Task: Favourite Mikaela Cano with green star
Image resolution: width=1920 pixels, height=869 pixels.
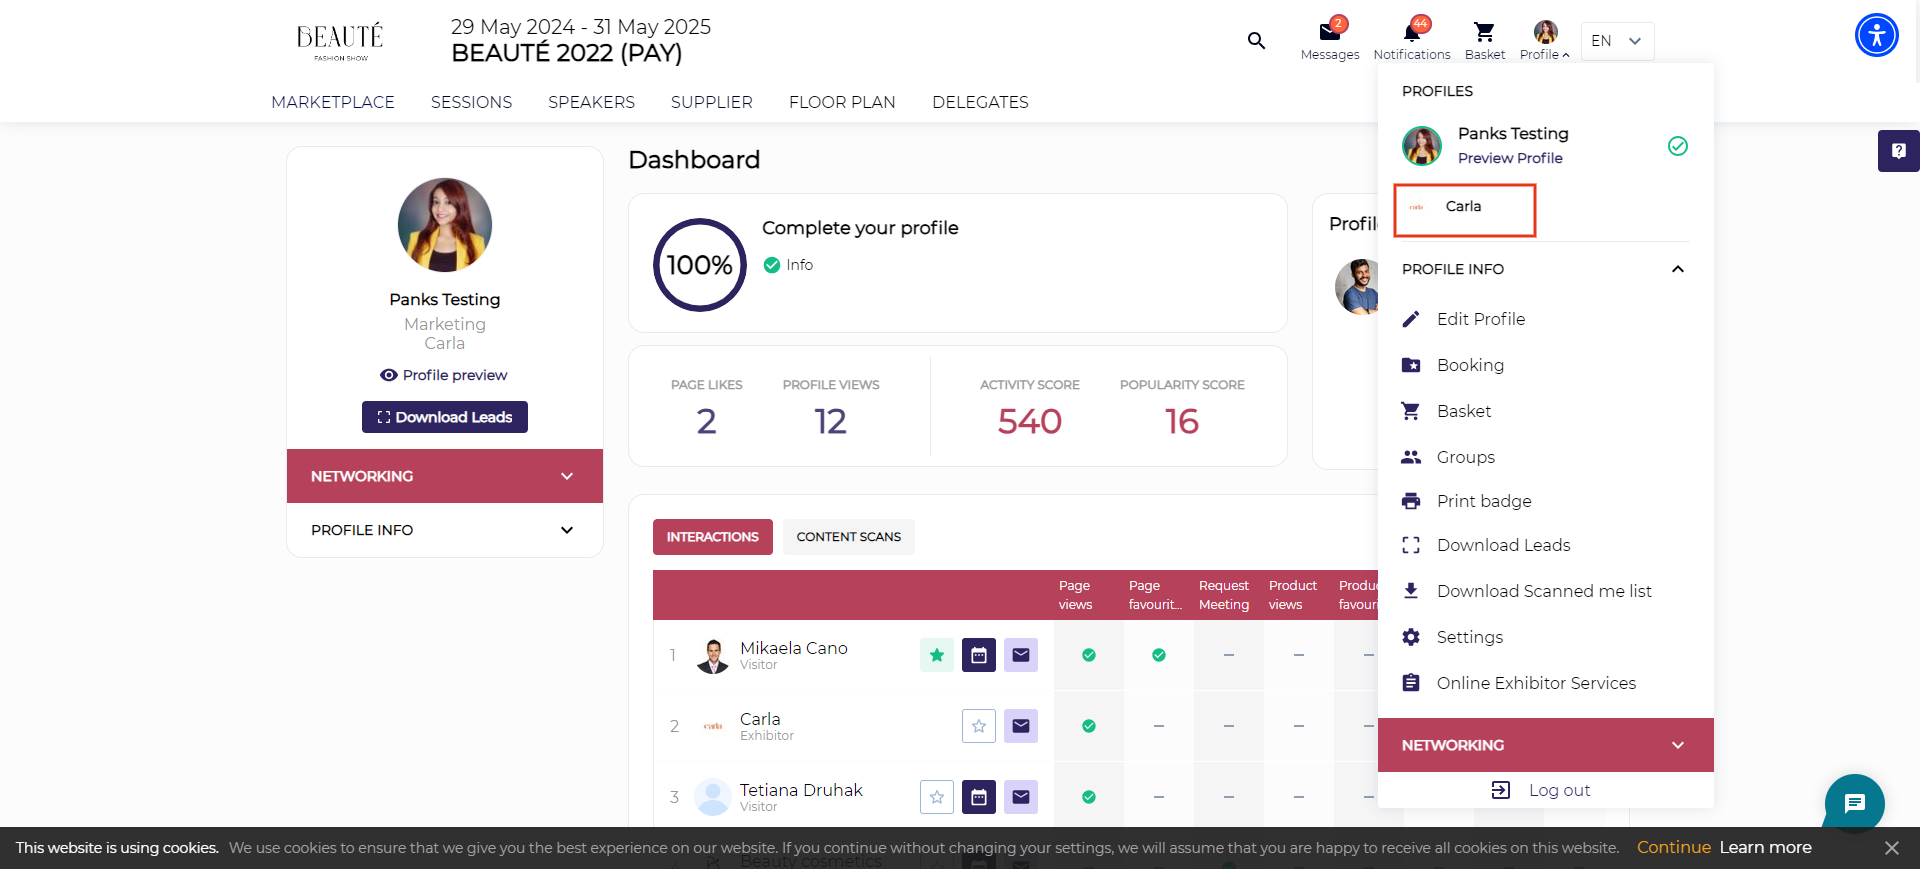Action: 937,655
